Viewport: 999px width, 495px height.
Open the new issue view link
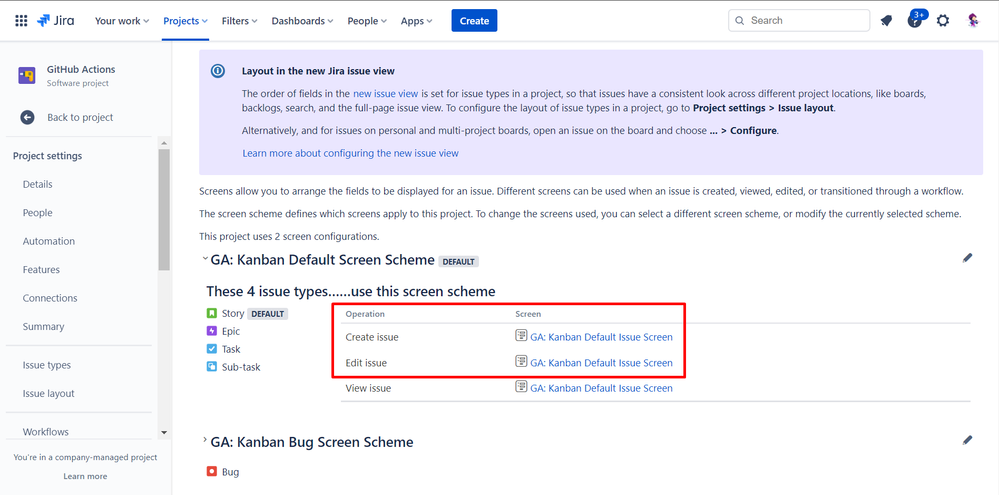point(385,93)
